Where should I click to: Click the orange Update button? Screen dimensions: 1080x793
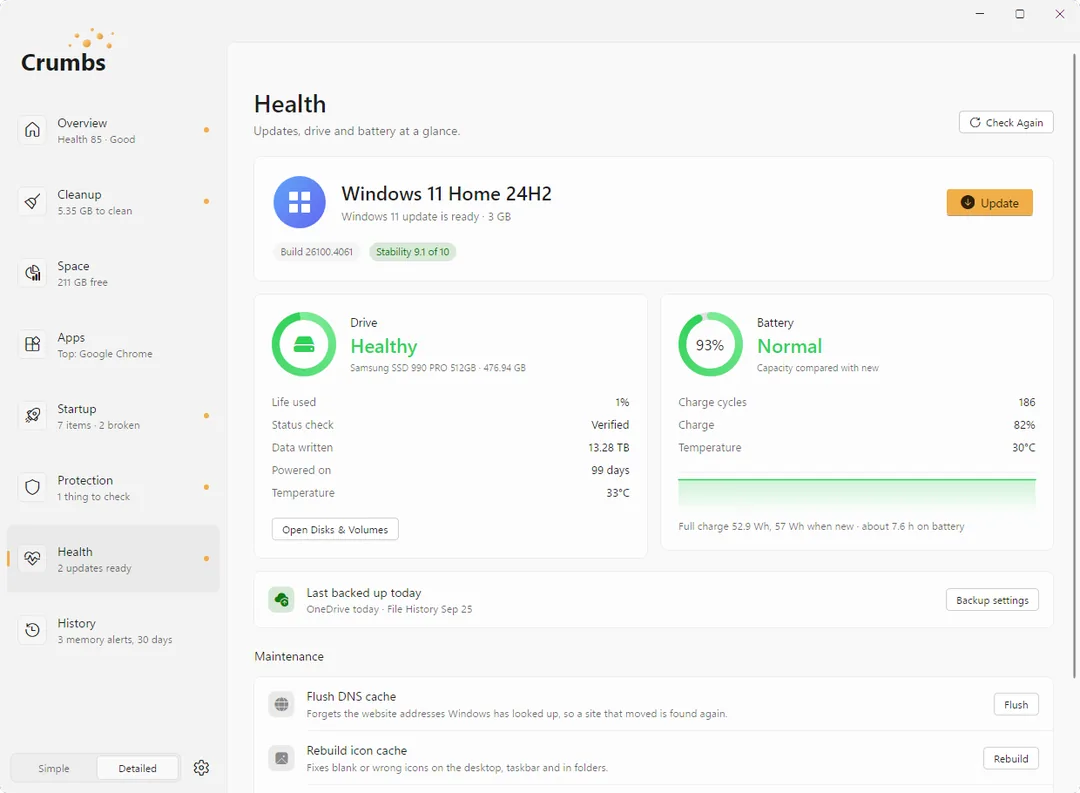pyautogui.click(x=989, y=203)
